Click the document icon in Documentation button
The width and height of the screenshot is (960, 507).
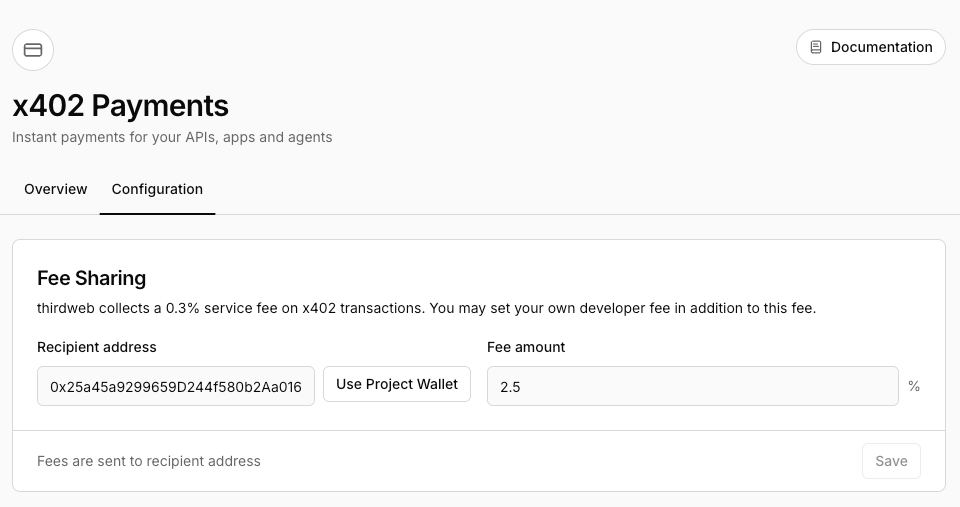pyautogui.click(x=816, y=47)
